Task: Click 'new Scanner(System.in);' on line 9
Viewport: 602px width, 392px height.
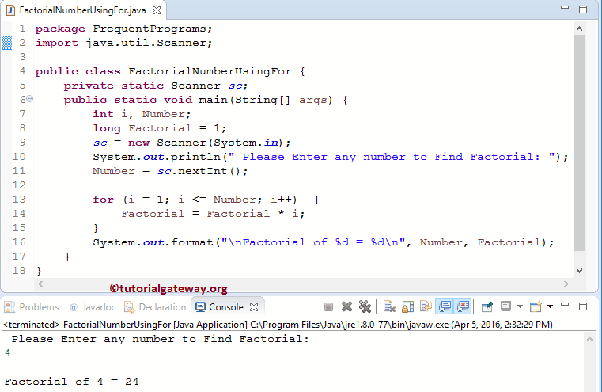Action: tap(209, 142)
